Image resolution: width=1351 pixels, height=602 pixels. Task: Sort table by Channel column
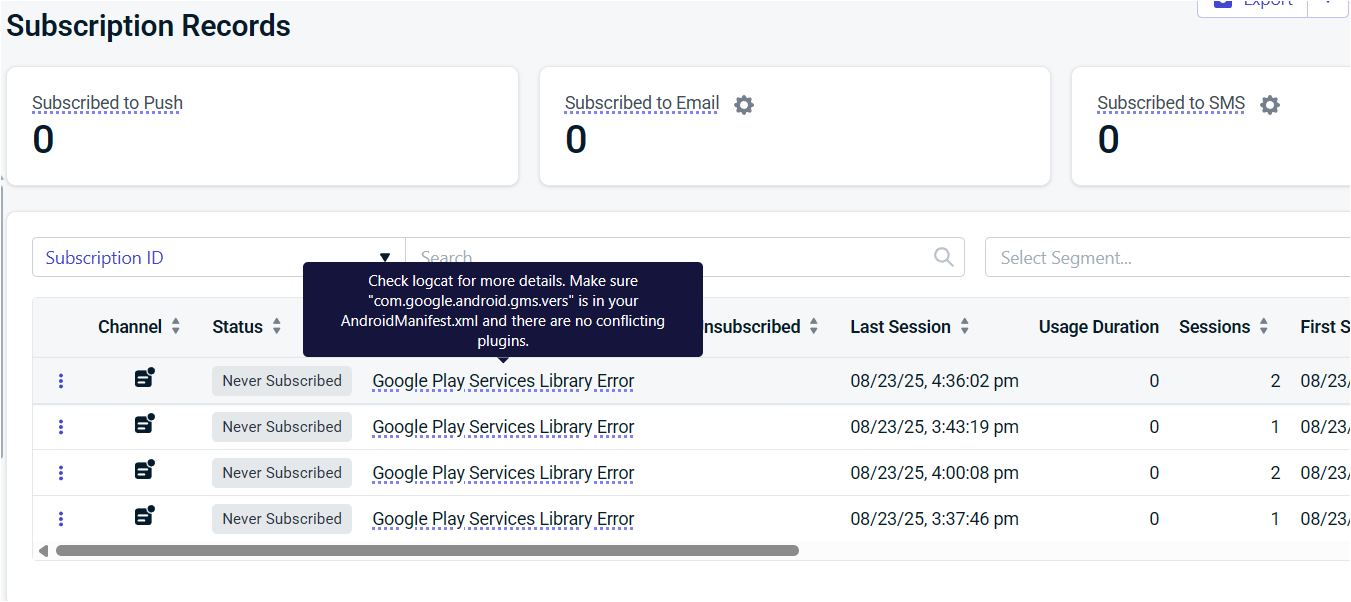tap(176, 327)
